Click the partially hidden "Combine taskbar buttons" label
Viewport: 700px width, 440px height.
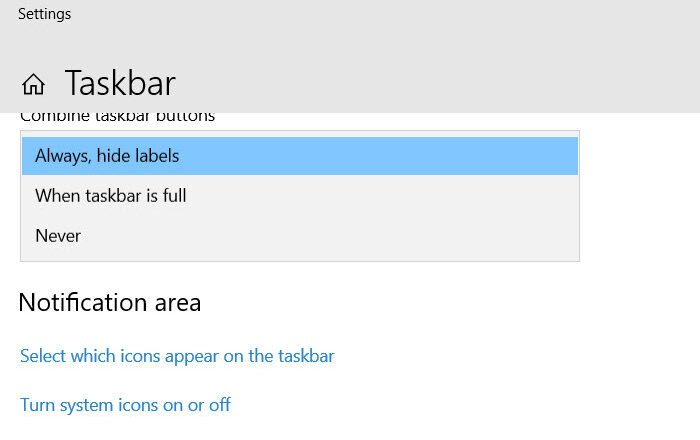point(117,117)
